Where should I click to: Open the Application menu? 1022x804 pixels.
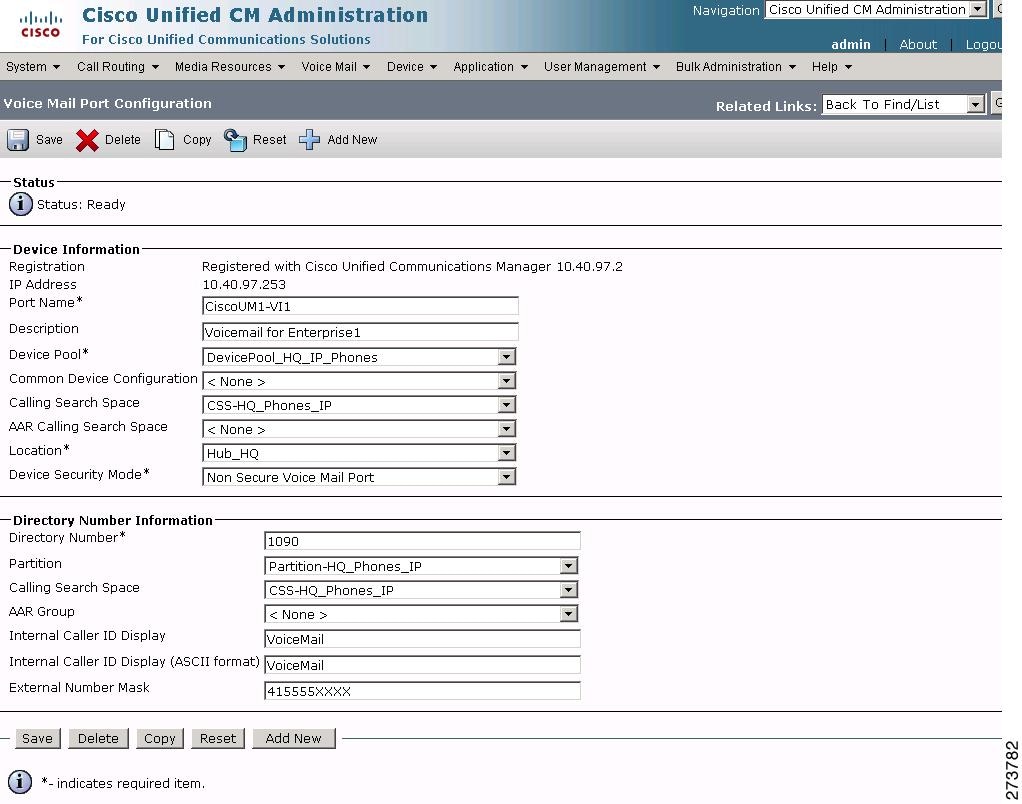(x=490, y=66)
